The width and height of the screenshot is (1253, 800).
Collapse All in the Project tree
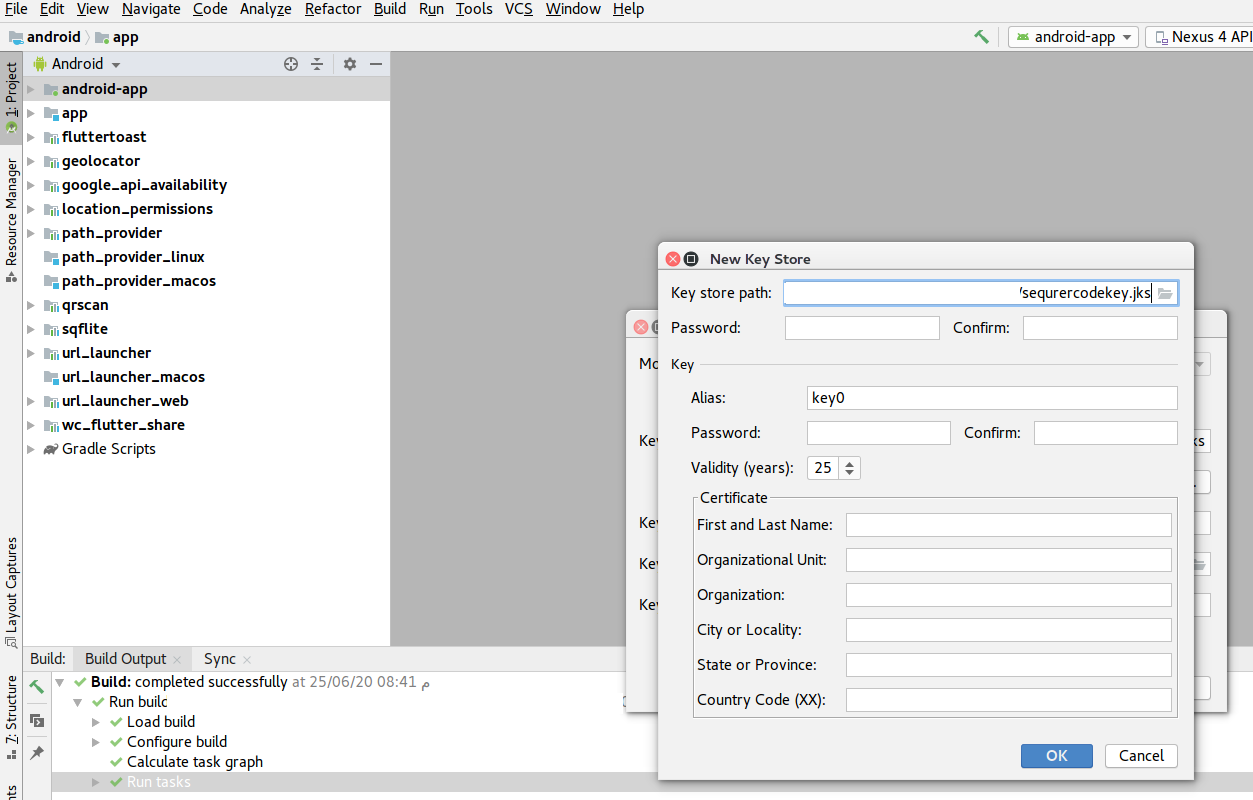pos(317,63)
